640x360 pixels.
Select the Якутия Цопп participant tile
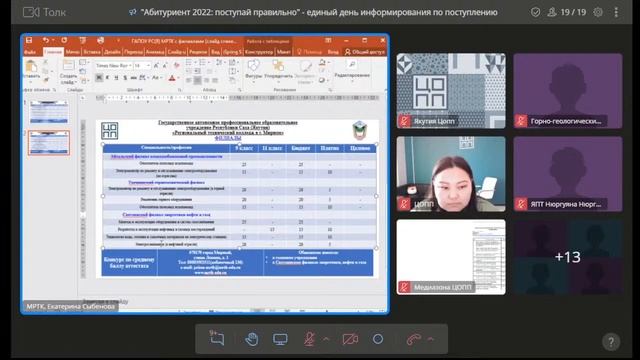point(451,91)
